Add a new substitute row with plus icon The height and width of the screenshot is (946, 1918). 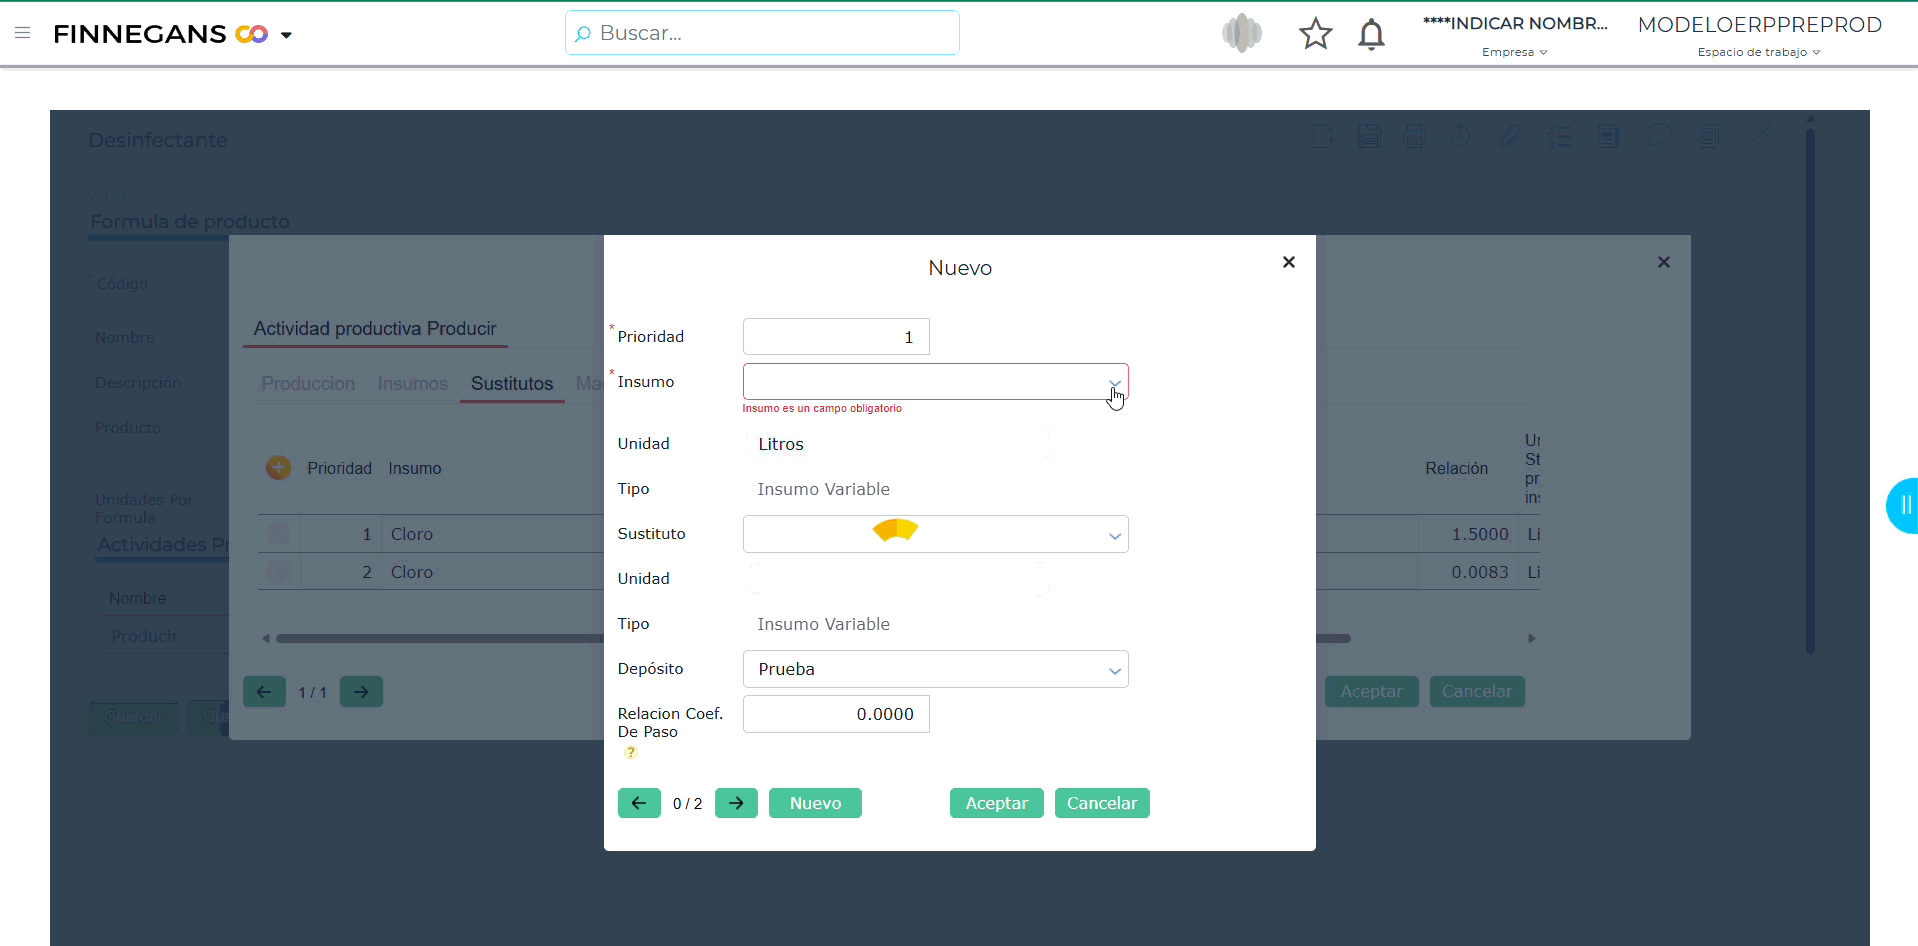coord(278,467)
